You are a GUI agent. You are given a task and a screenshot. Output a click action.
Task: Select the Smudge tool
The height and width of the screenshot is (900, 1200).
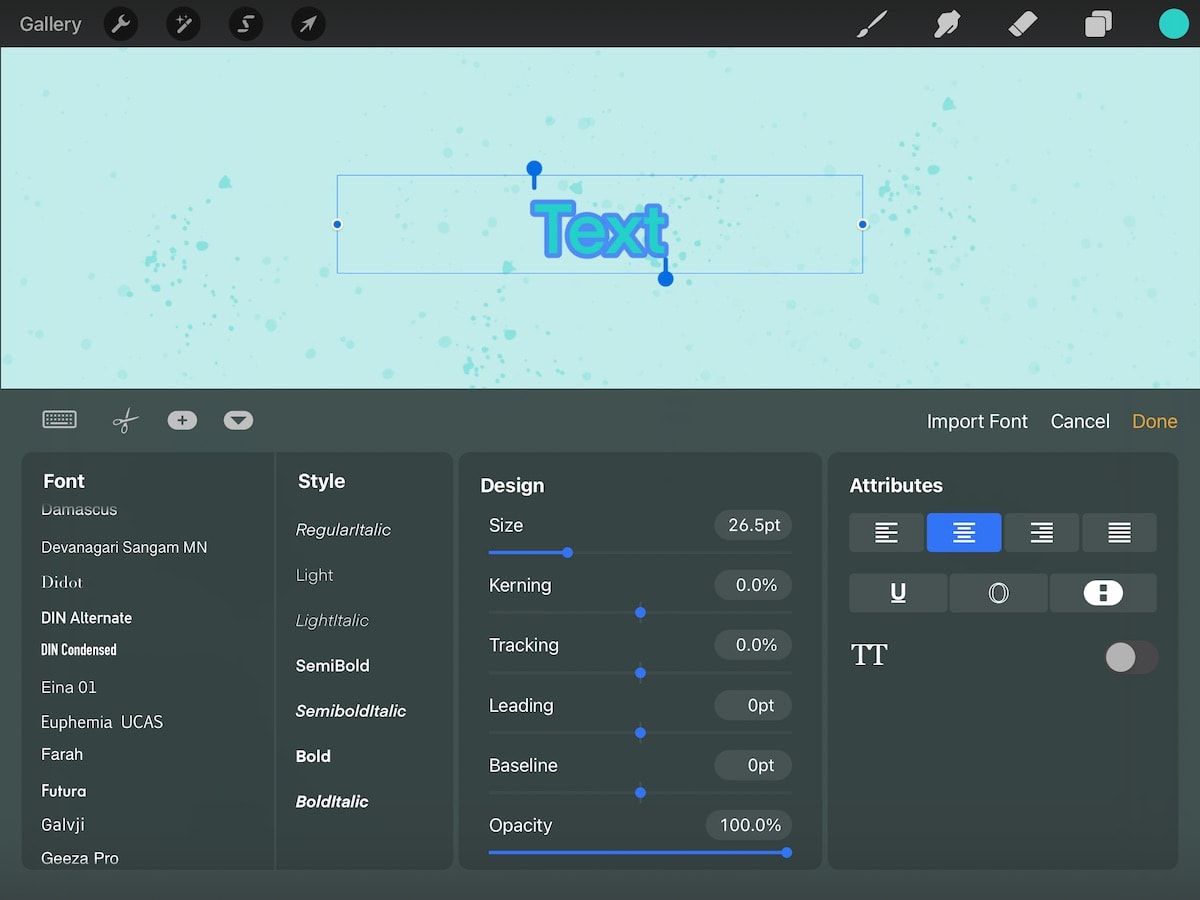click(x=946, y=23)
